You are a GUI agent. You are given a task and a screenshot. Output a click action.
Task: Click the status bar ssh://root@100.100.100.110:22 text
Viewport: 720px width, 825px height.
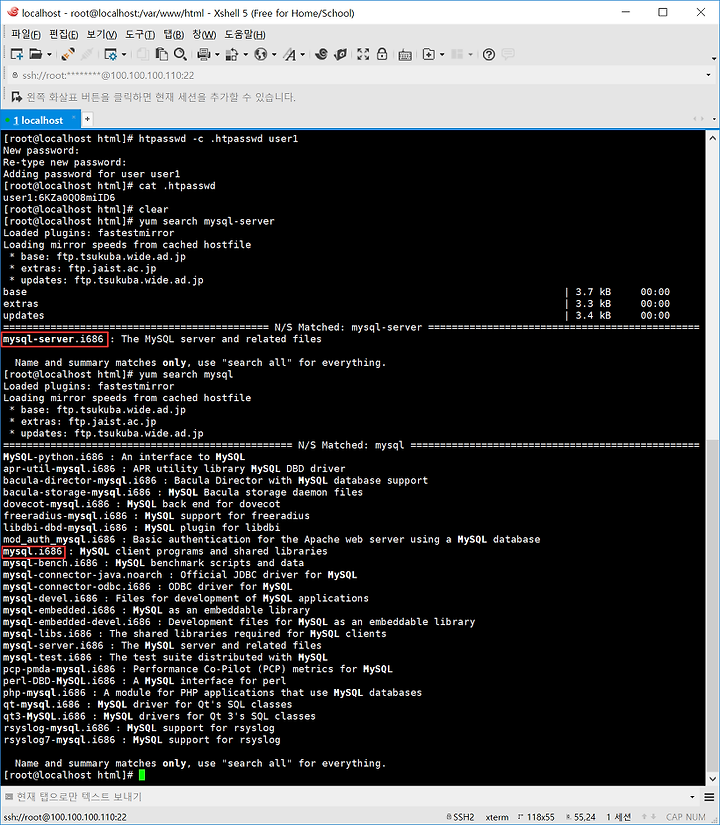pos(65,817)
